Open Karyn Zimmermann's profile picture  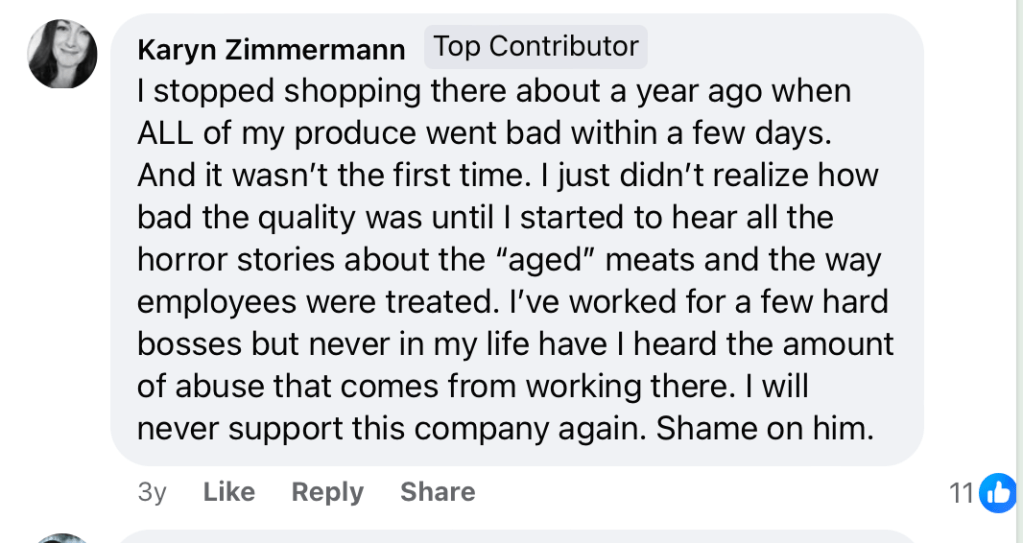62,54
